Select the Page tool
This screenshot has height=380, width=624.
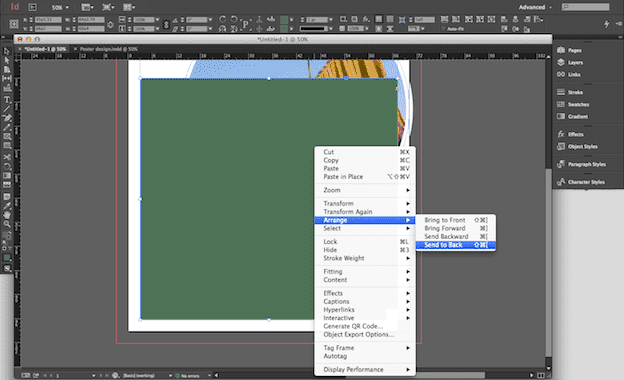[x=7, y=70]
